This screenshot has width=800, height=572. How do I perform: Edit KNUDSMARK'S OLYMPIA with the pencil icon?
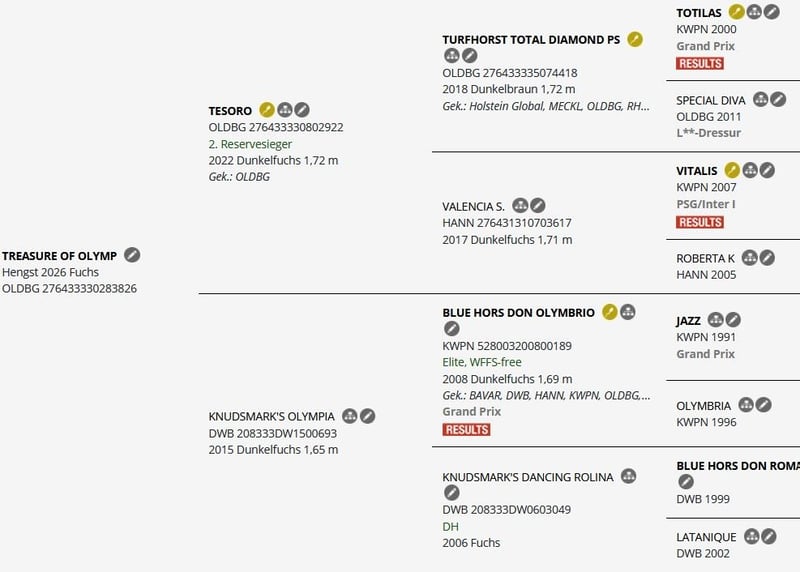[x=367, y=416]
